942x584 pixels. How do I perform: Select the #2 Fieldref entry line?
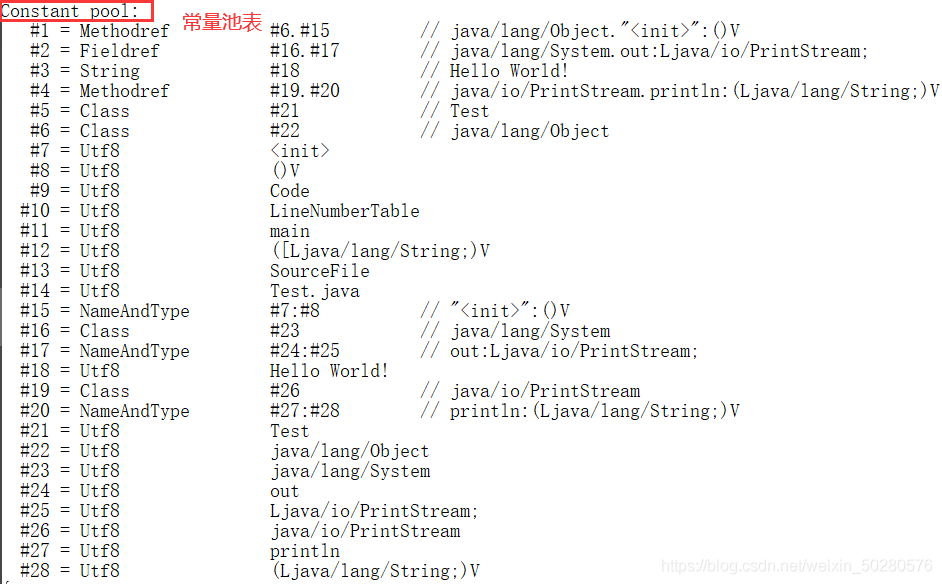[x=449, y=51]
